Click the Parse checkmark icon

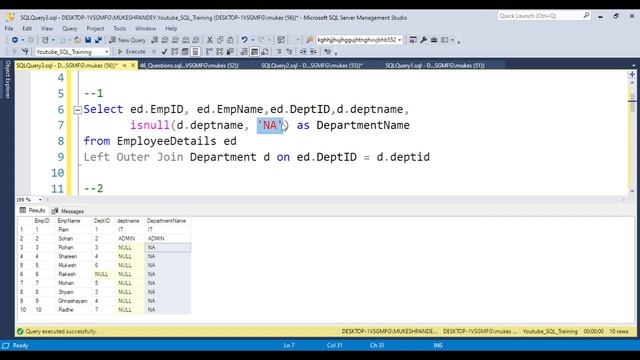164,52
